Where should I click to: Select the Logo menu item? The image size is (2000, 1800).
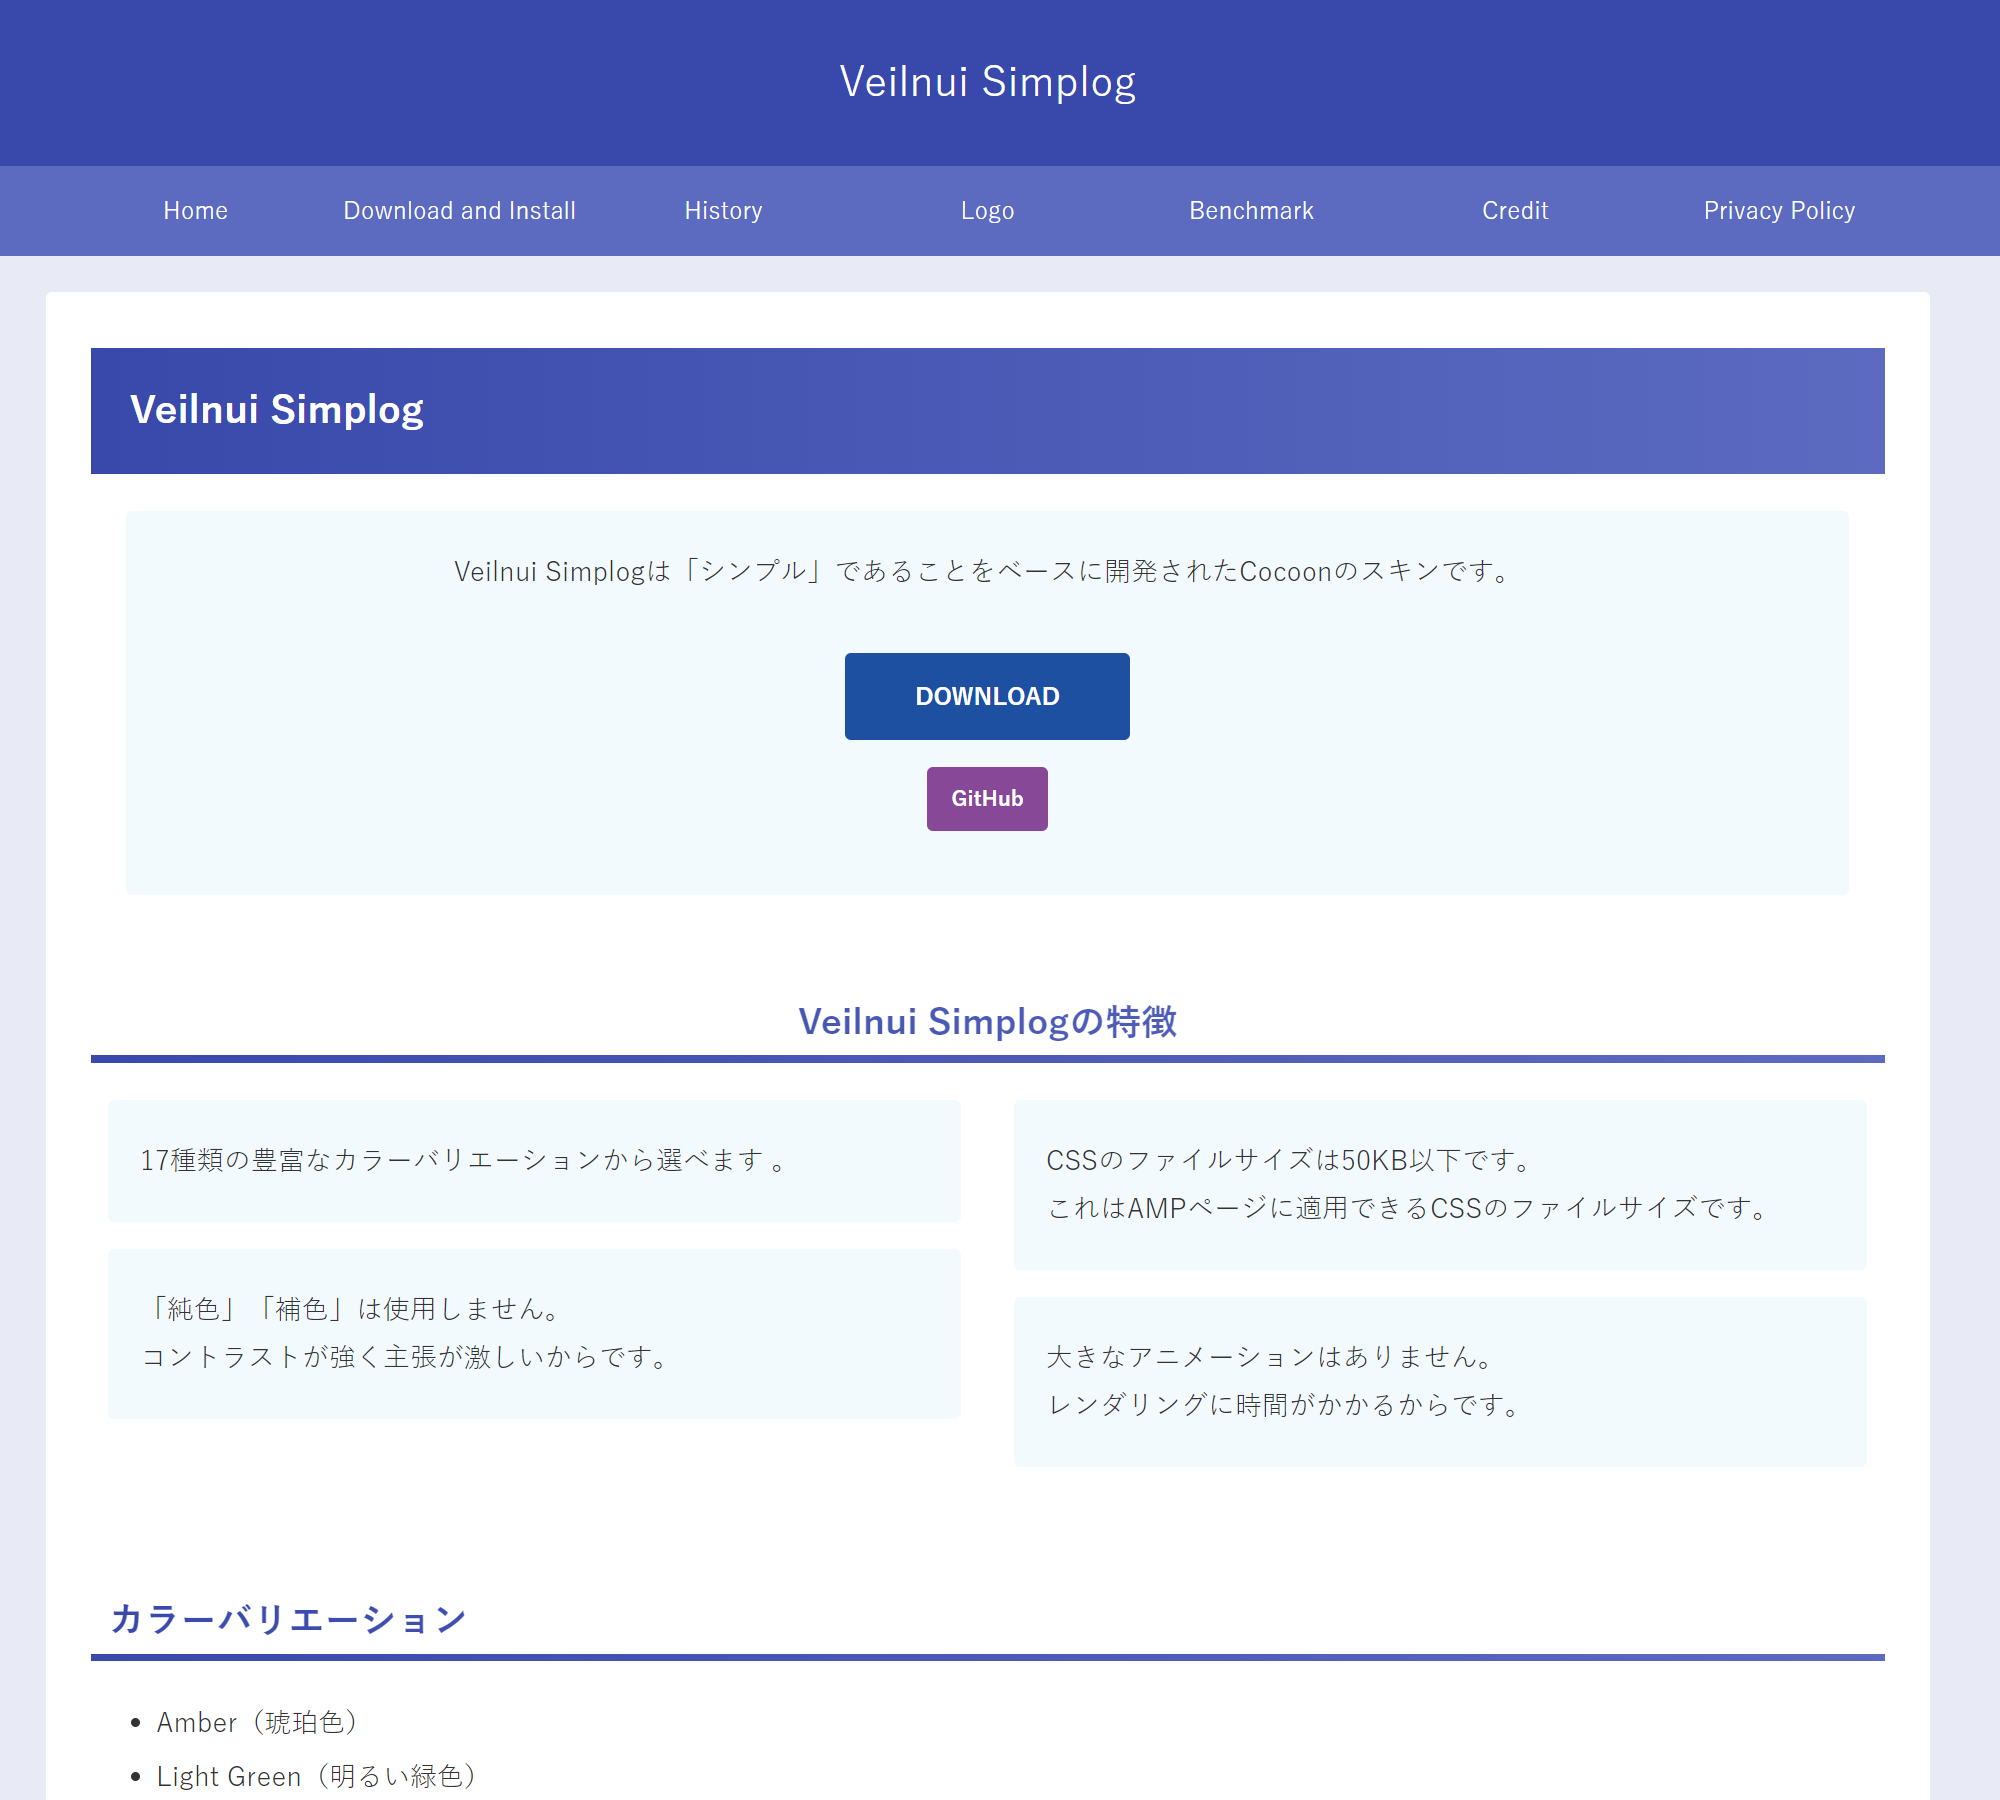click(x=988, y=211)
